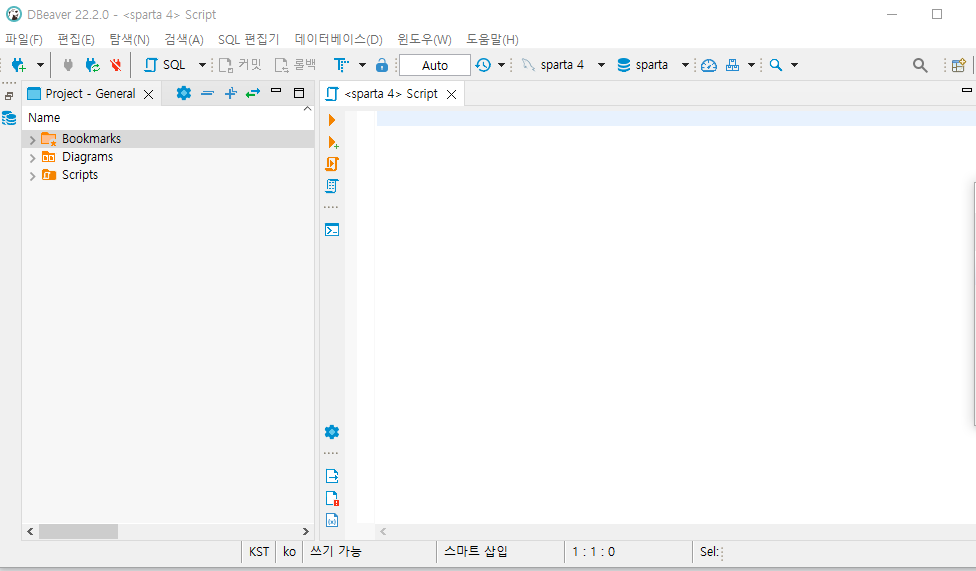Open the 데이터베이스(D) menu
This screenshot has width=976, height=571.
[x=338, y=39]
